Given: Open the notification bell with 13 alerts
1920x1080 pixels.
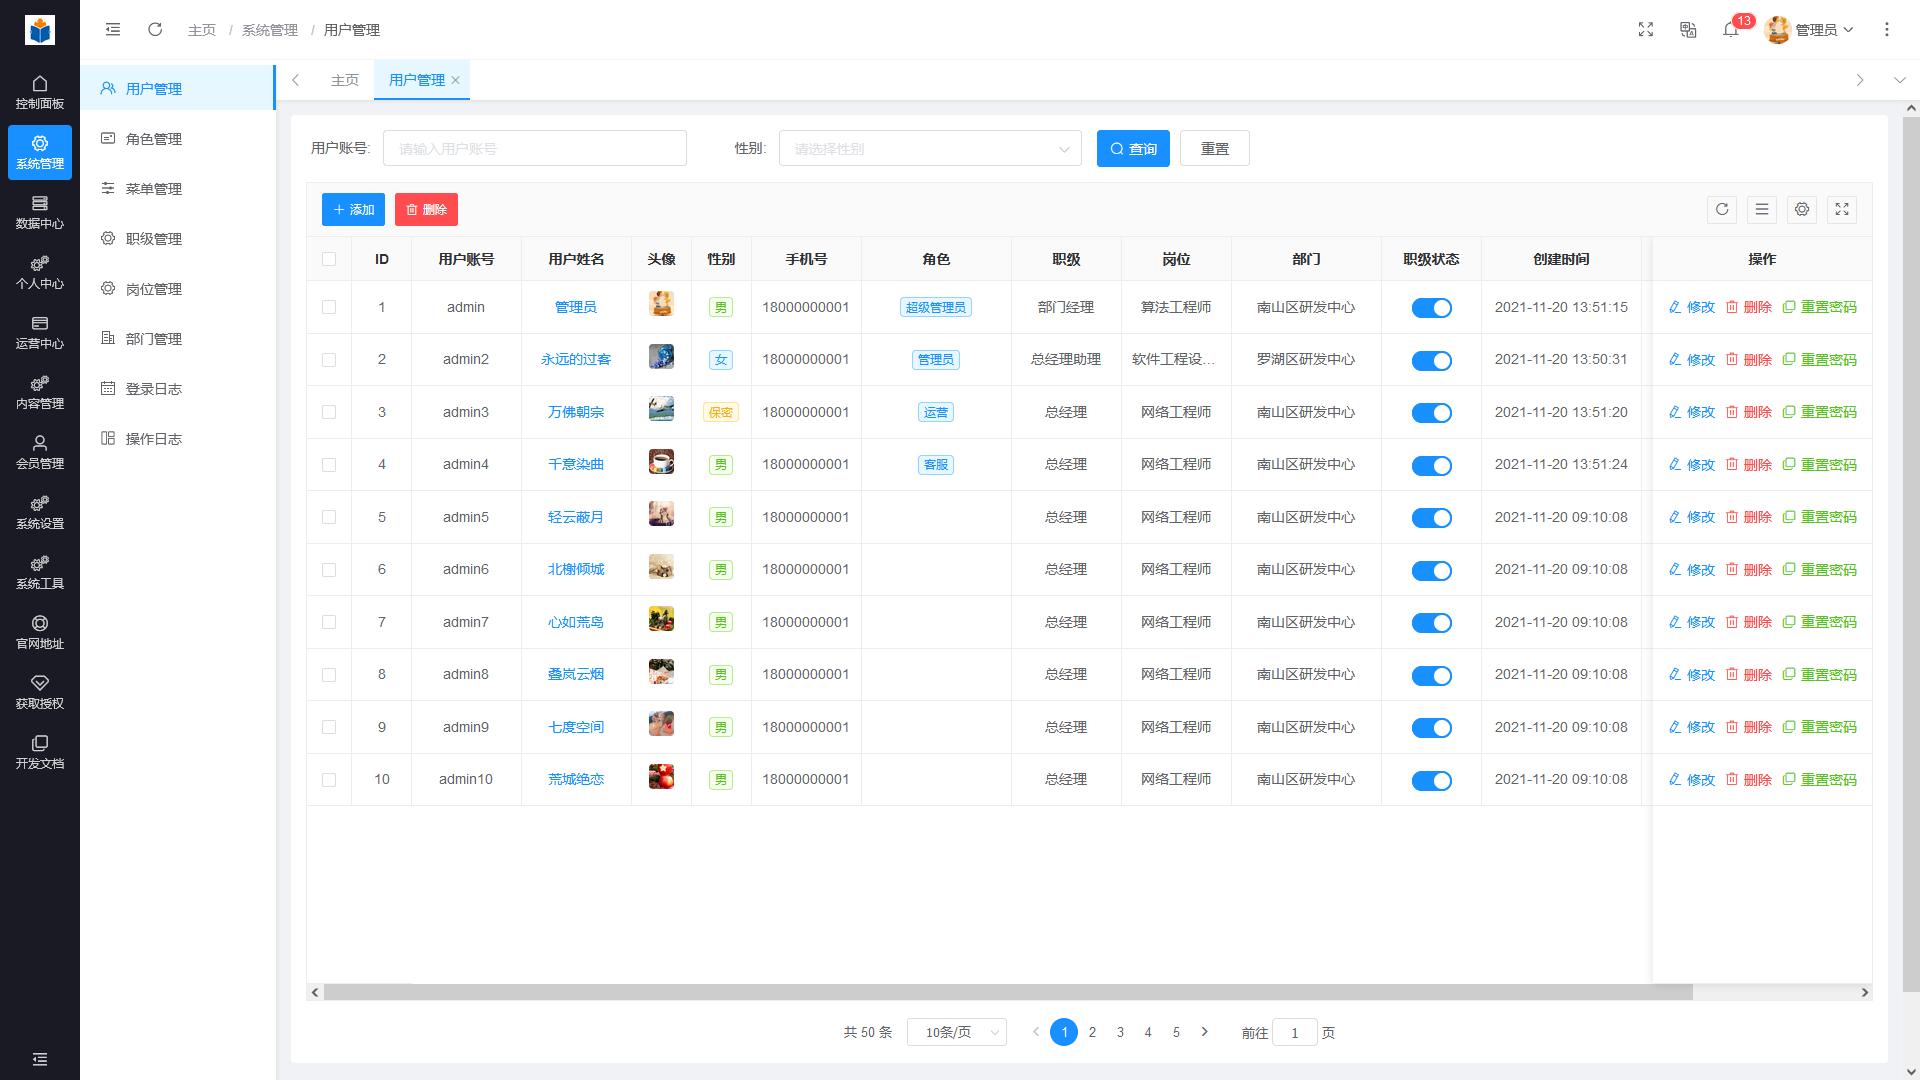Looking at the screenshot, I should (x=1731, y=30).
